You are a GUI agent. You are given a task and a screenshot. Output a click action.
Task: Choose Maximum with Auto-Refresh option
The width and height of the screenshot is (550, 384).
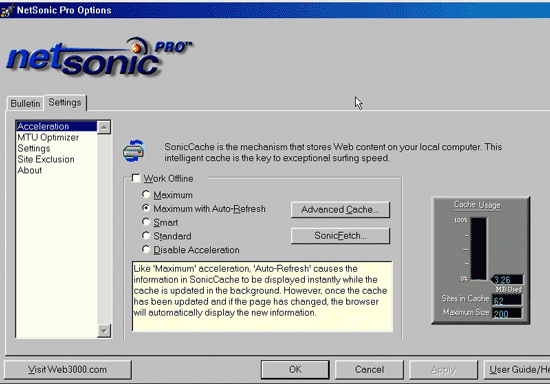[146, 208]
